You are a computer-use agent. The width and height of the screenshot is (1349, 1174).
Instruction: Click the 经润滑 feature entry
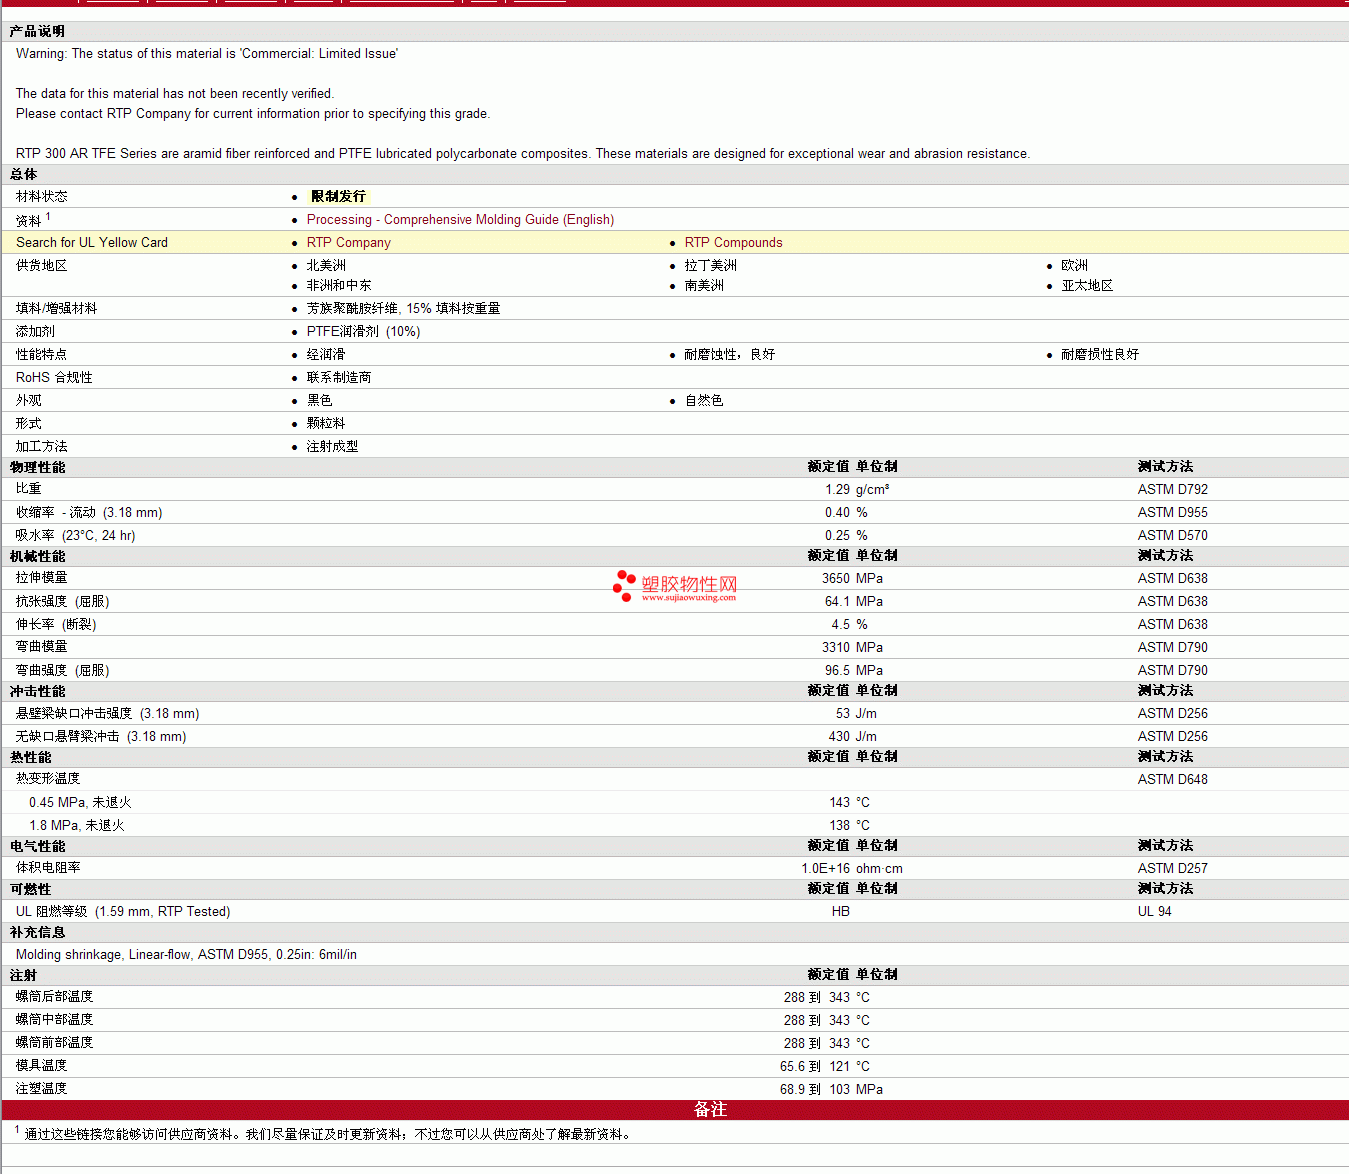326,354
